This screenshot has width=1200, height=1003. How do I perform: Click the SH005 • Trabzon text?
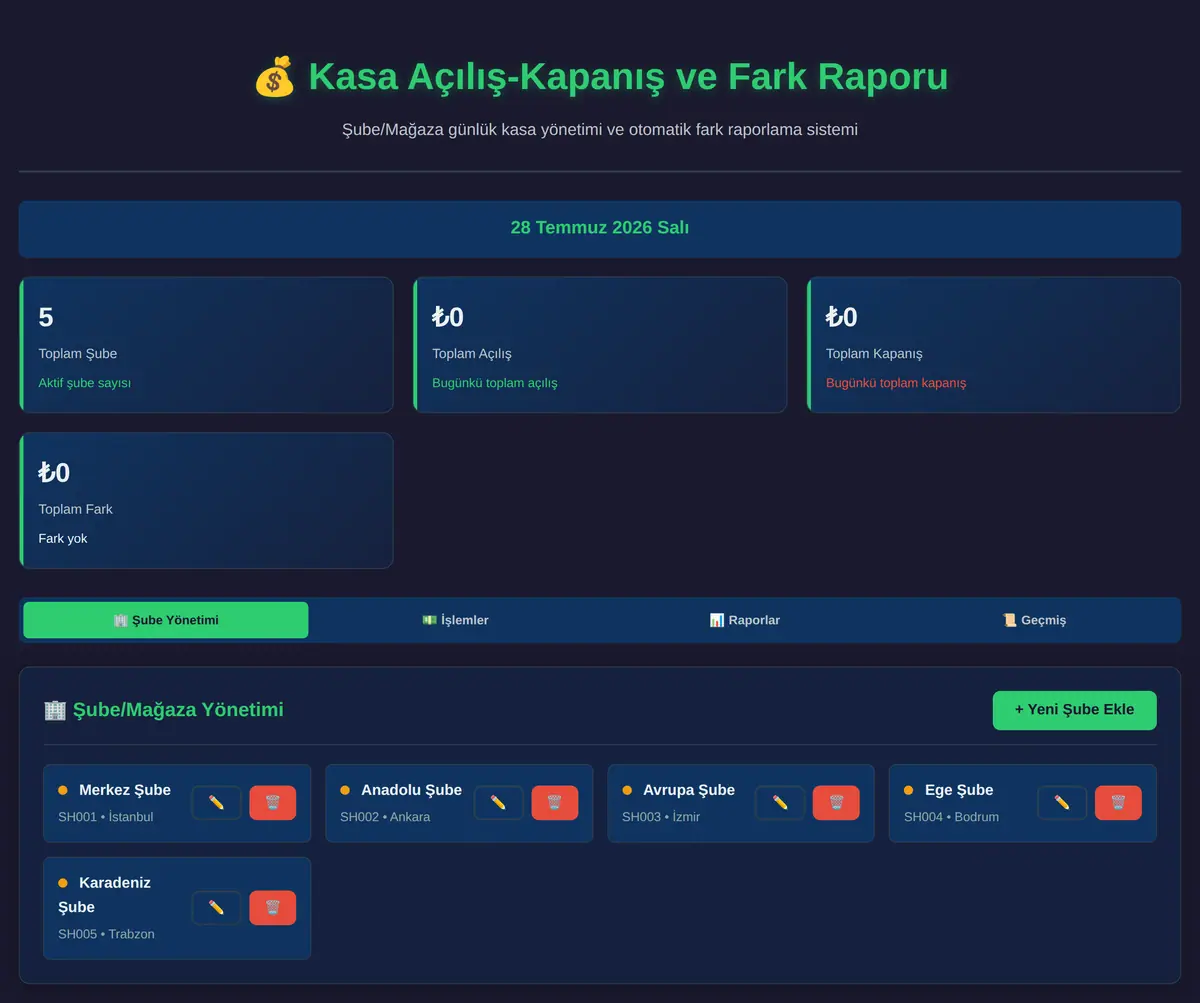(106, 934)
